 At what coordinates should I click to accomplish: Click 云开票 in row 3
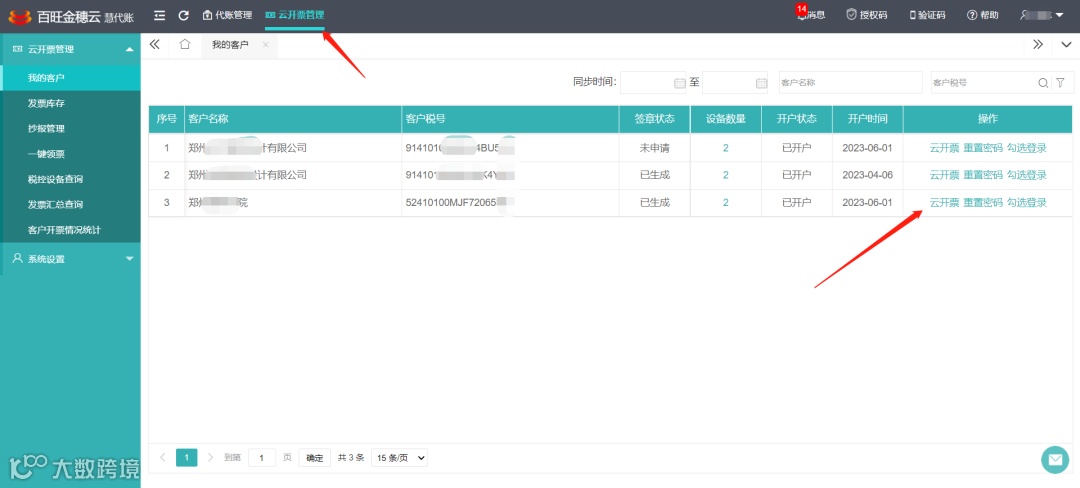[x=944, y=202]
